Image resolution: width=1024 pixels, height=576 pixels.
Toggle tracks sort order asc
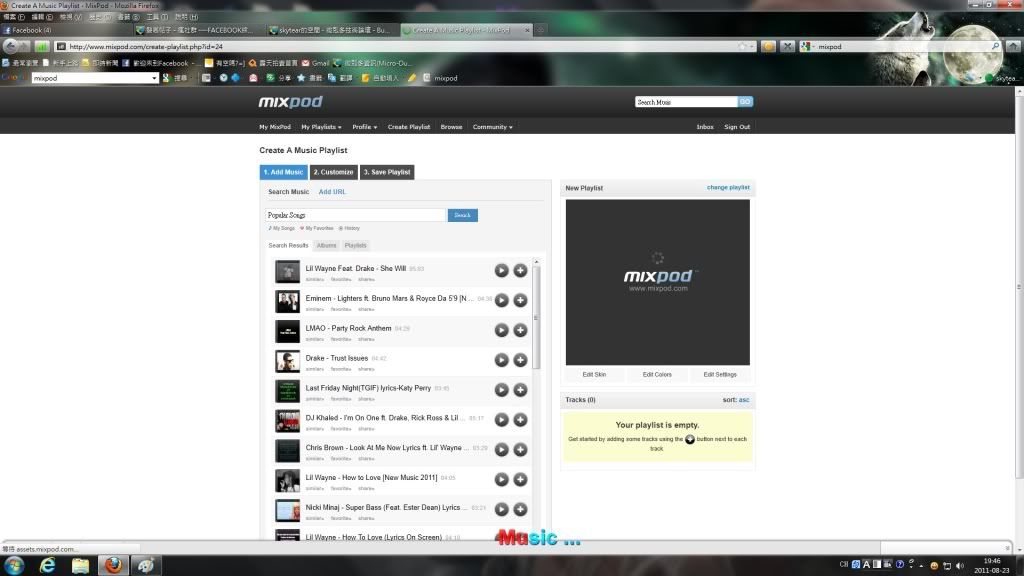pos(744,400)
